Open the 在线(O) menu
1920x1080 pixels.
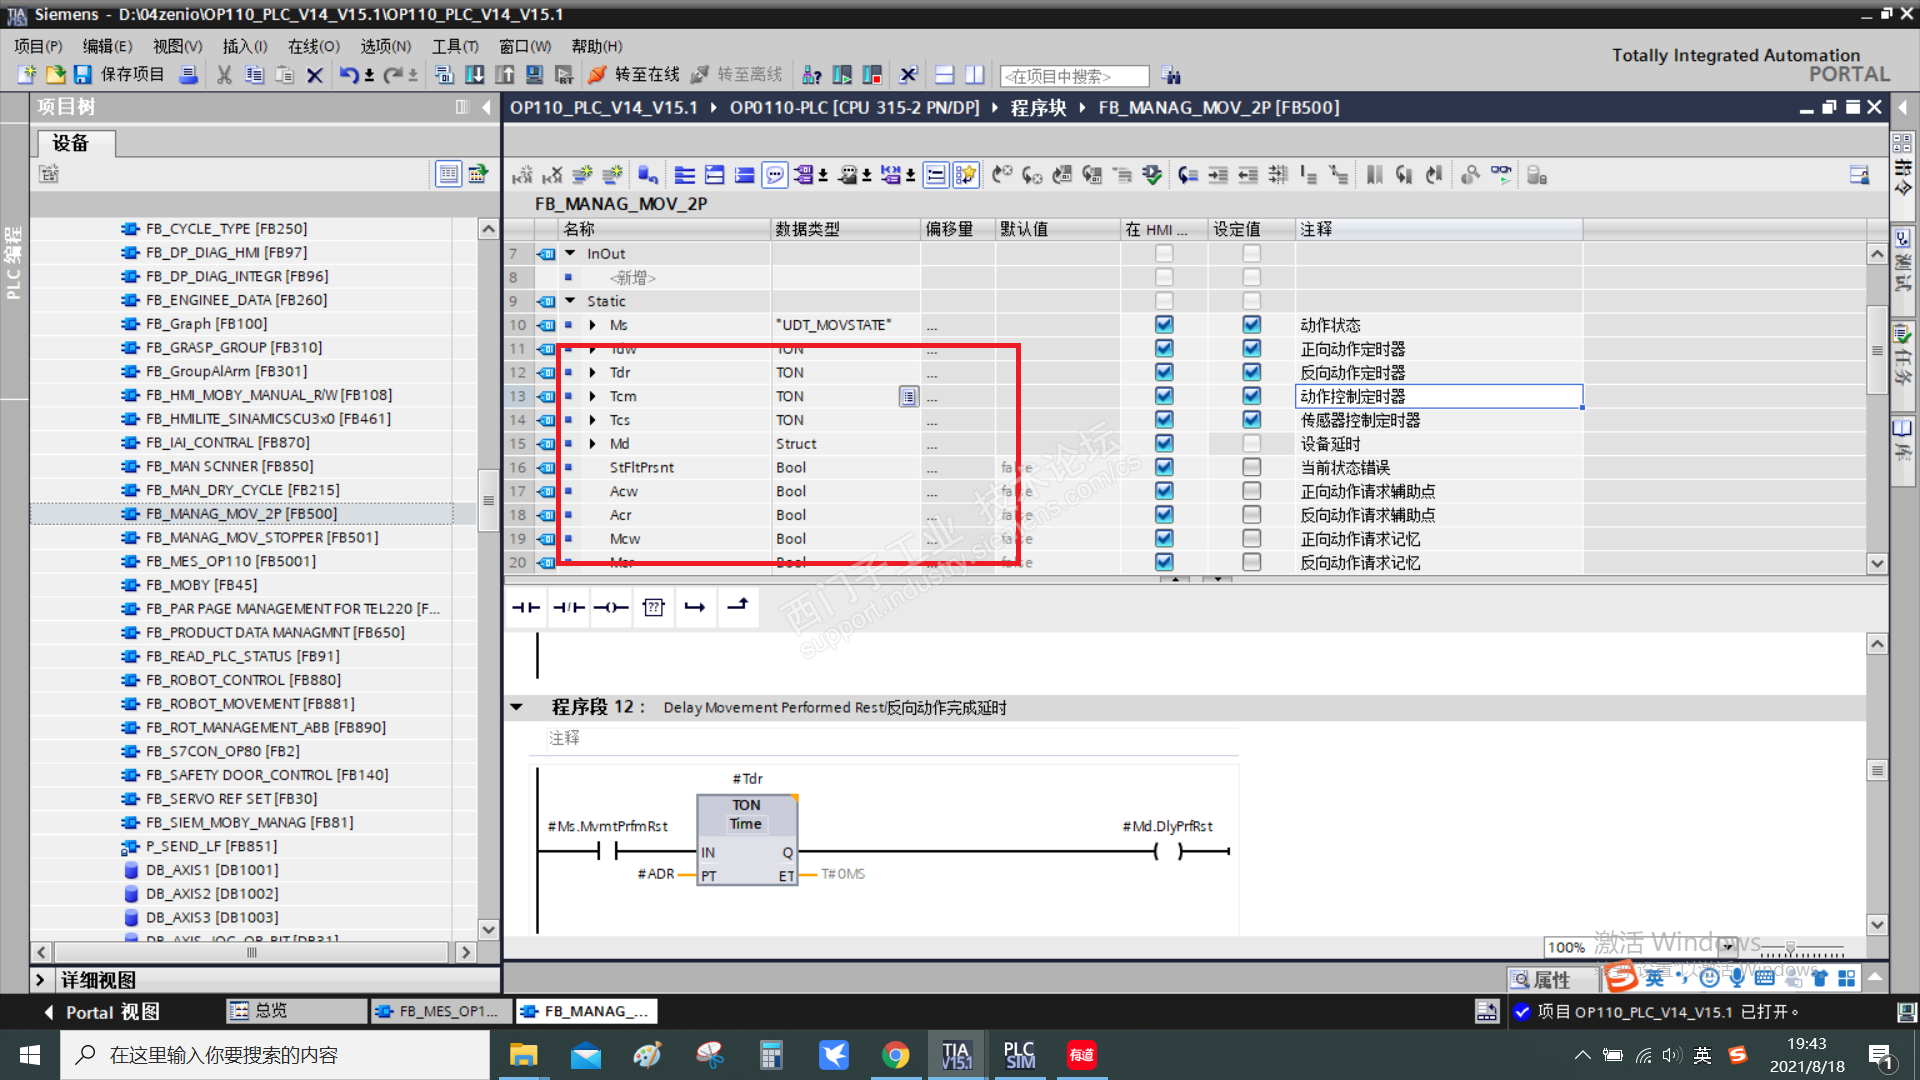point(313,46)
